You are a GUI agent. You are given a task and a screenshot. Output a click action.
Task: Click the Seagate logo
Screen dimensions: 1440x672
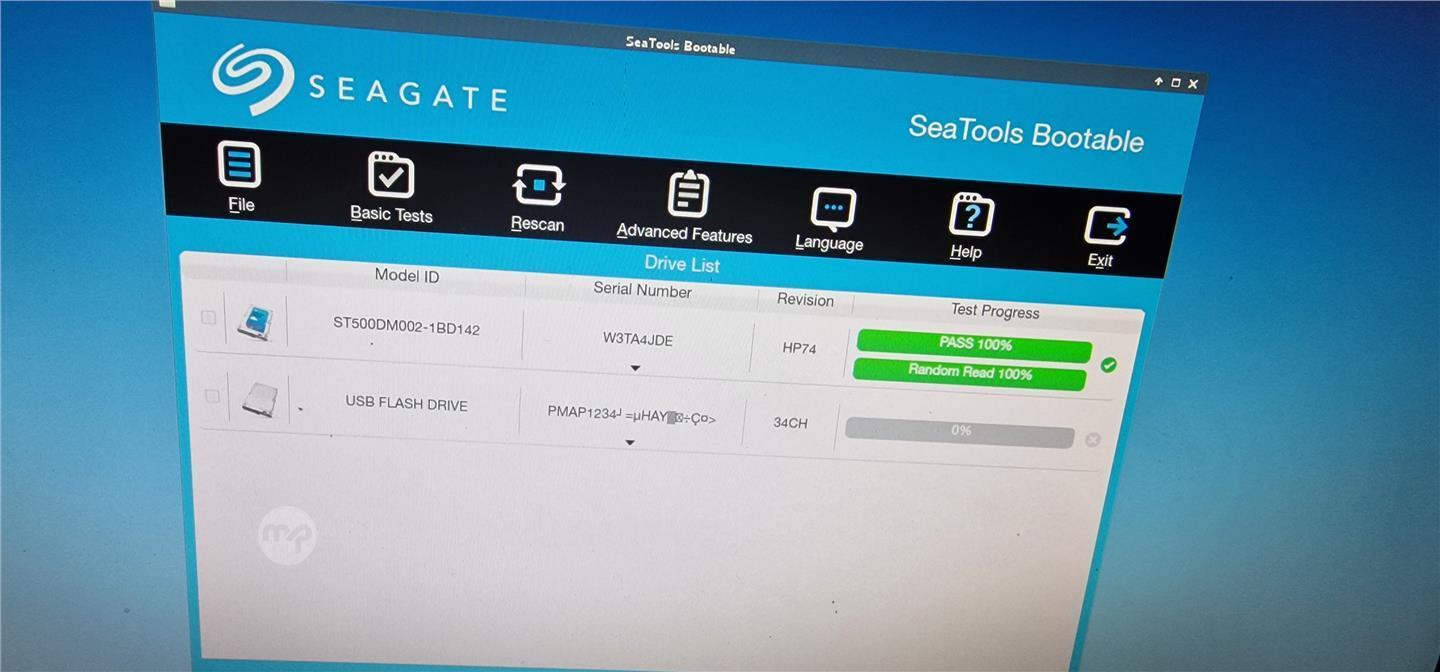coord(359,83)
